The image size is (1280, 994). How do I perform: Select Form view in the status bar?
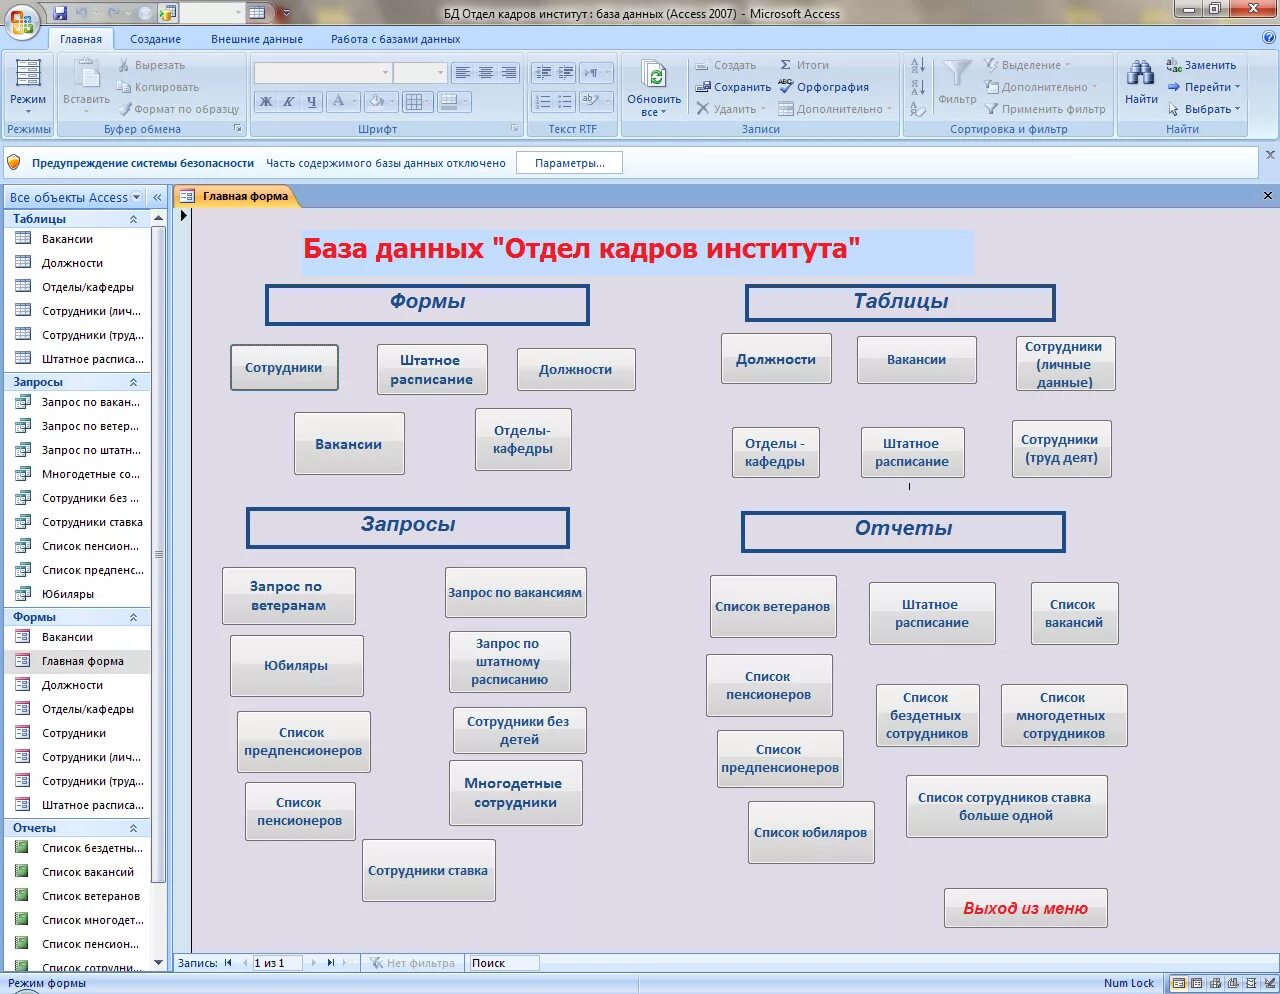tap(1180, 984)
